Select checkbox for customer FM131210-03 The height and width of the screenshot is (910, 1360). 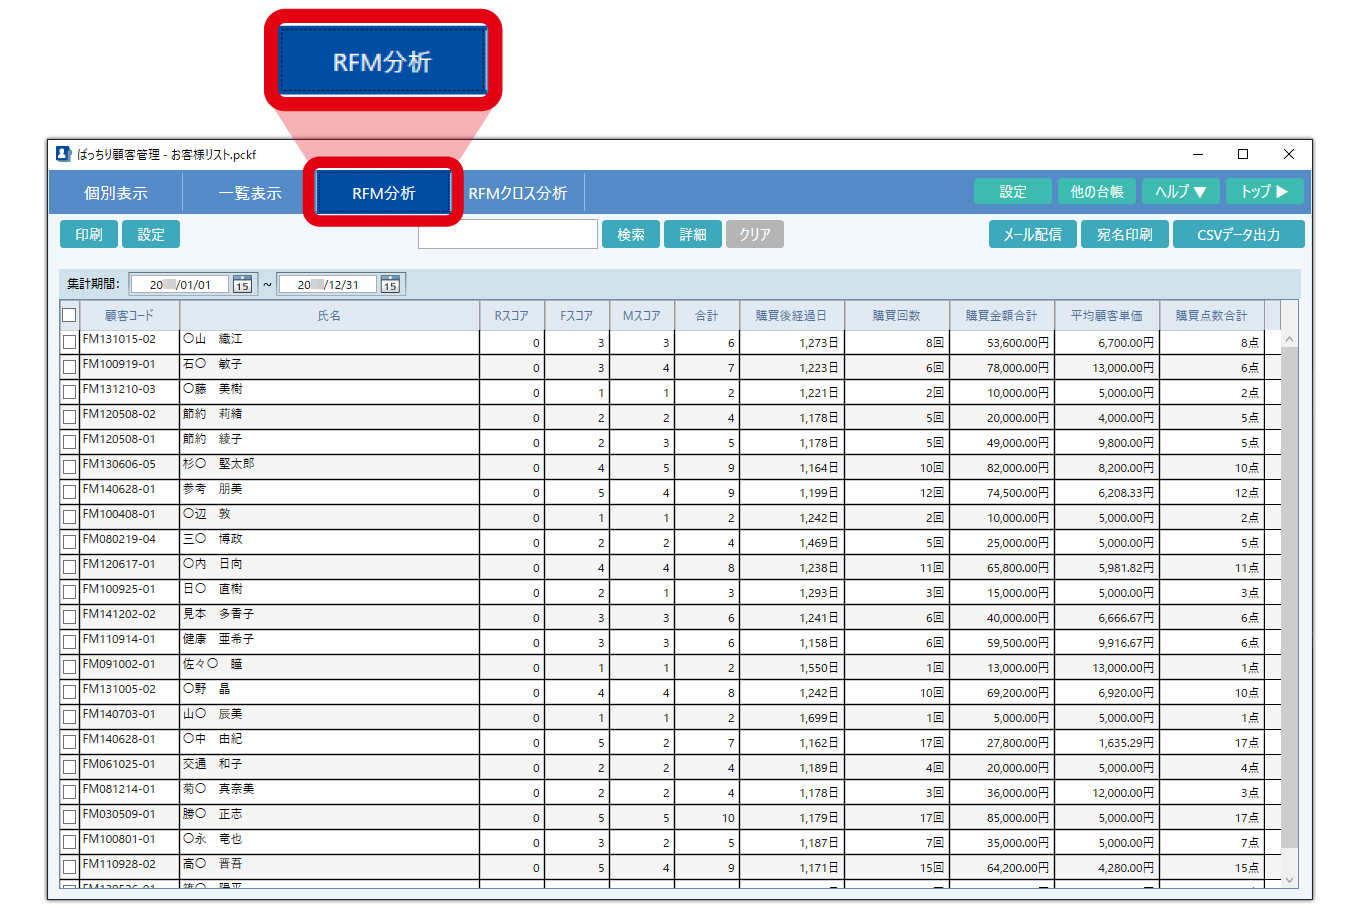69,391
